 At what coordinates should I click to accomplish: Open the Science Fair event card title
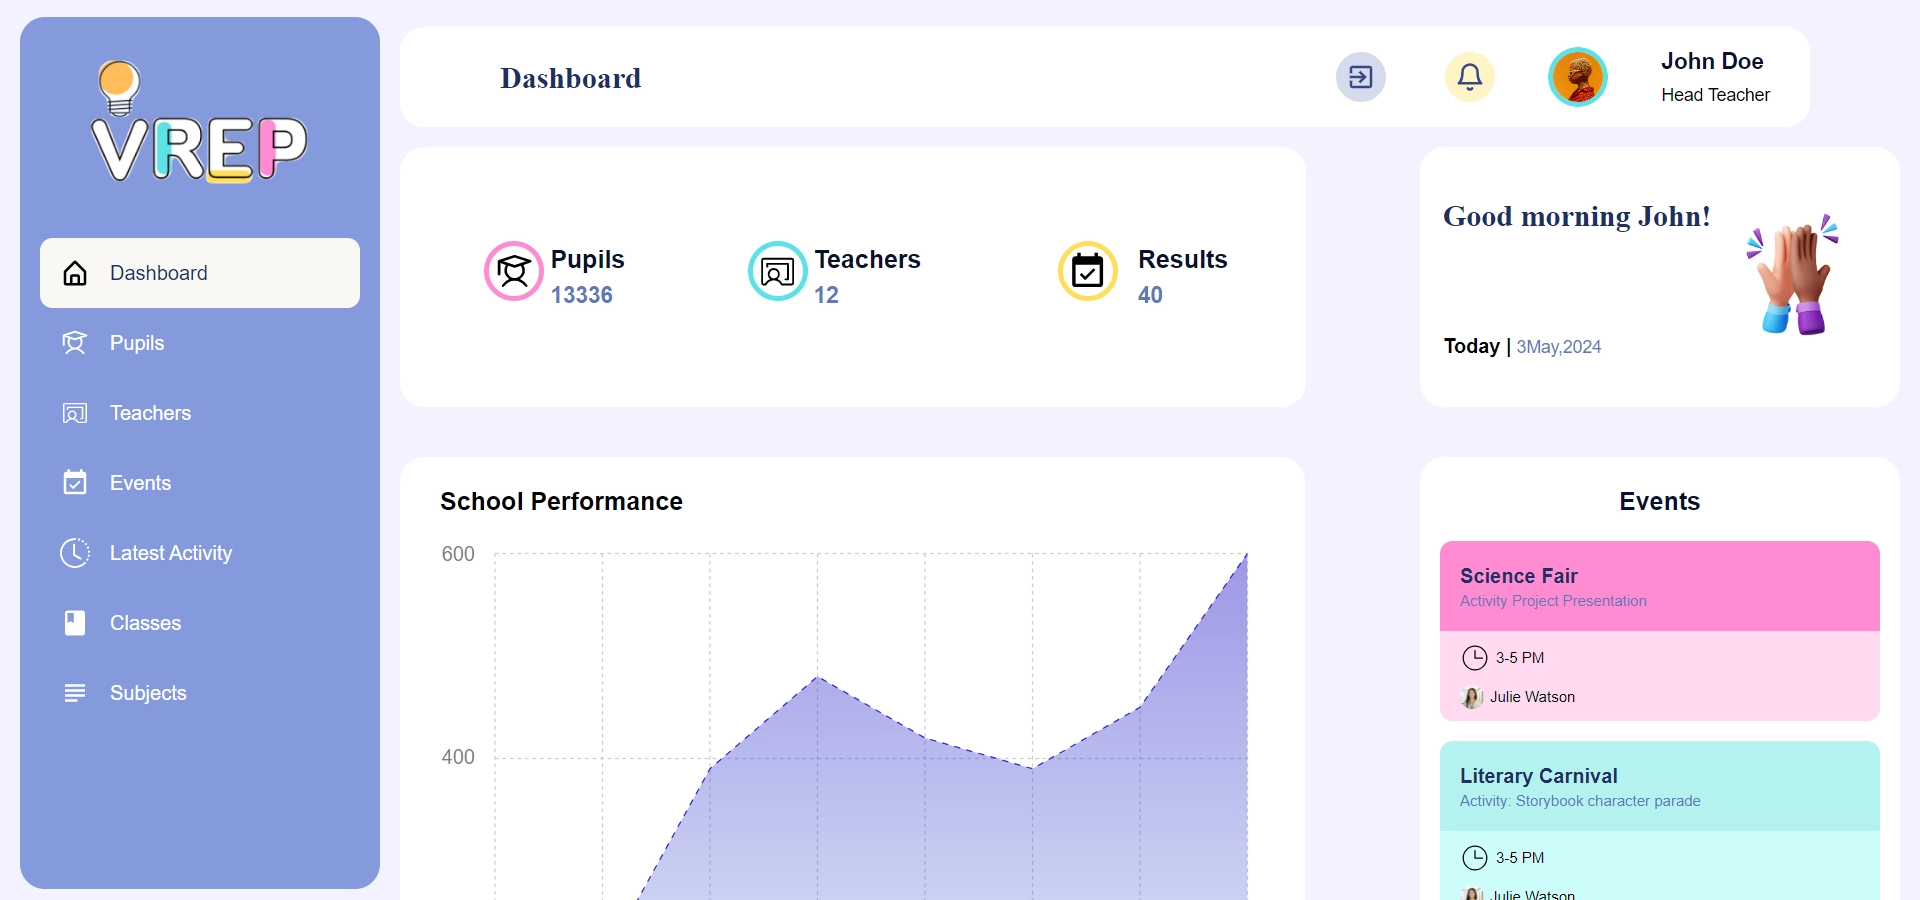coord(1519,576)
